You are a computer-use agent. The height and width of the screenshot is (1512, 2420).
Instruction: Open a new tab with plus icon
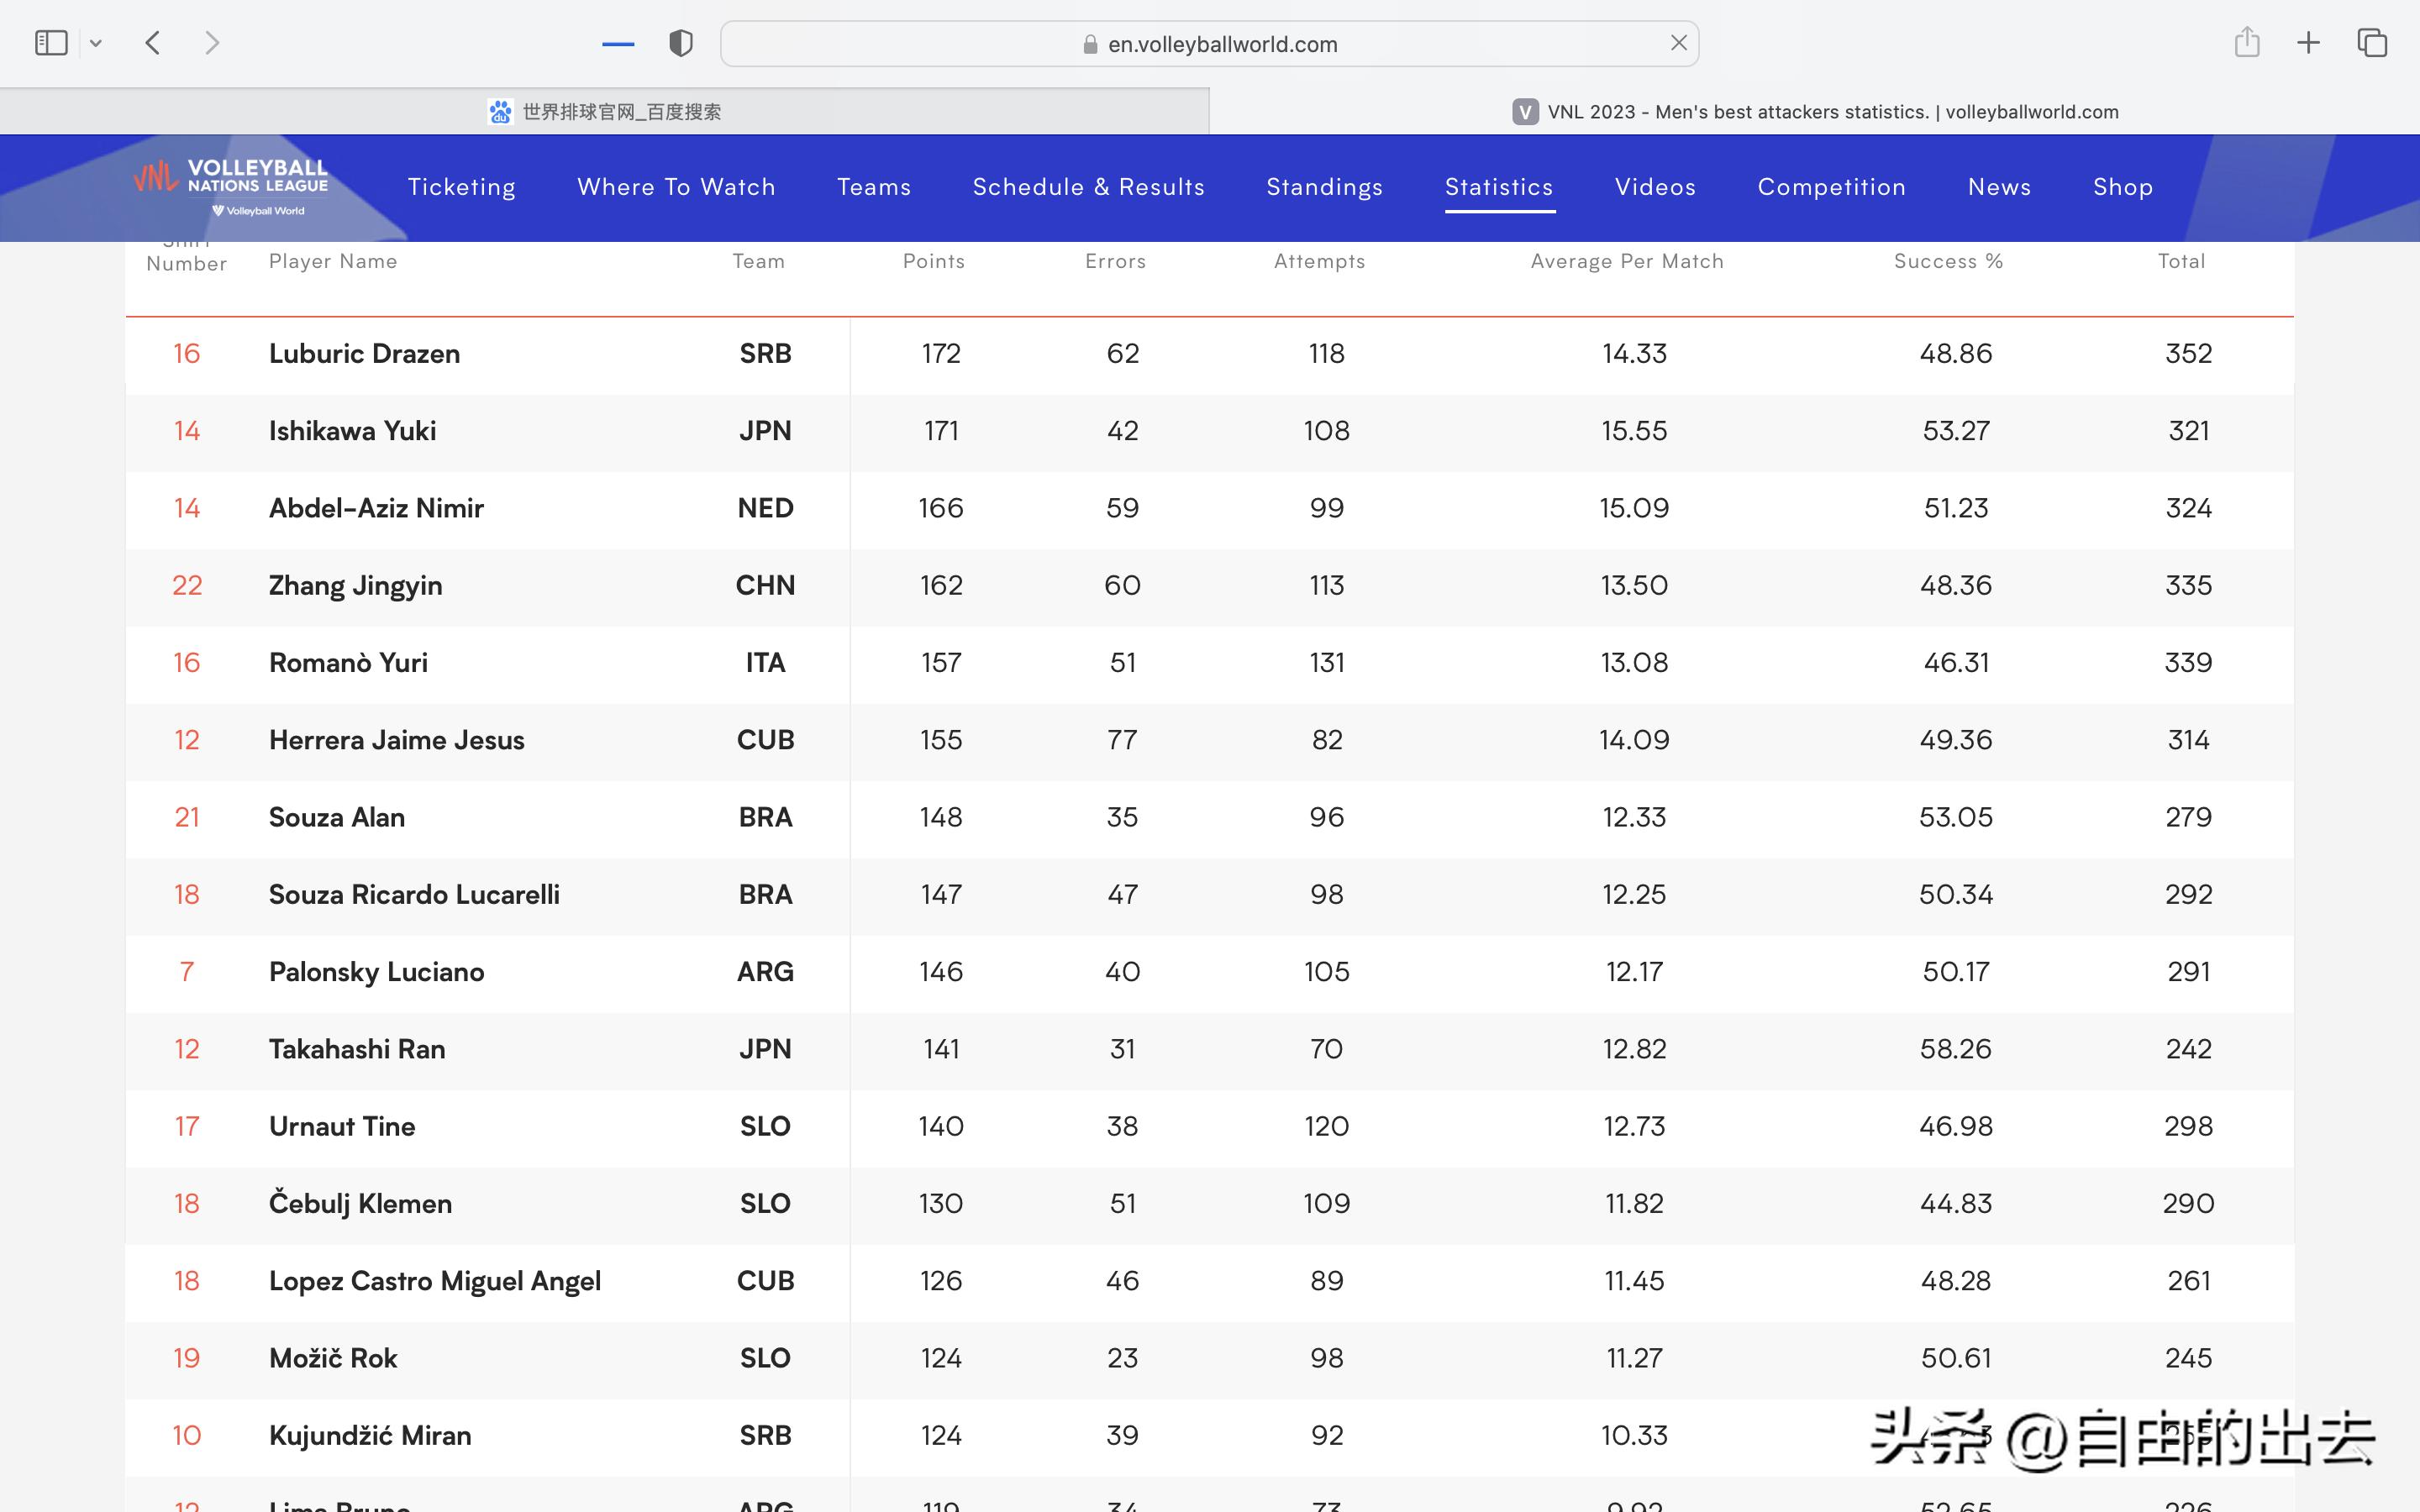[2308, 43]
